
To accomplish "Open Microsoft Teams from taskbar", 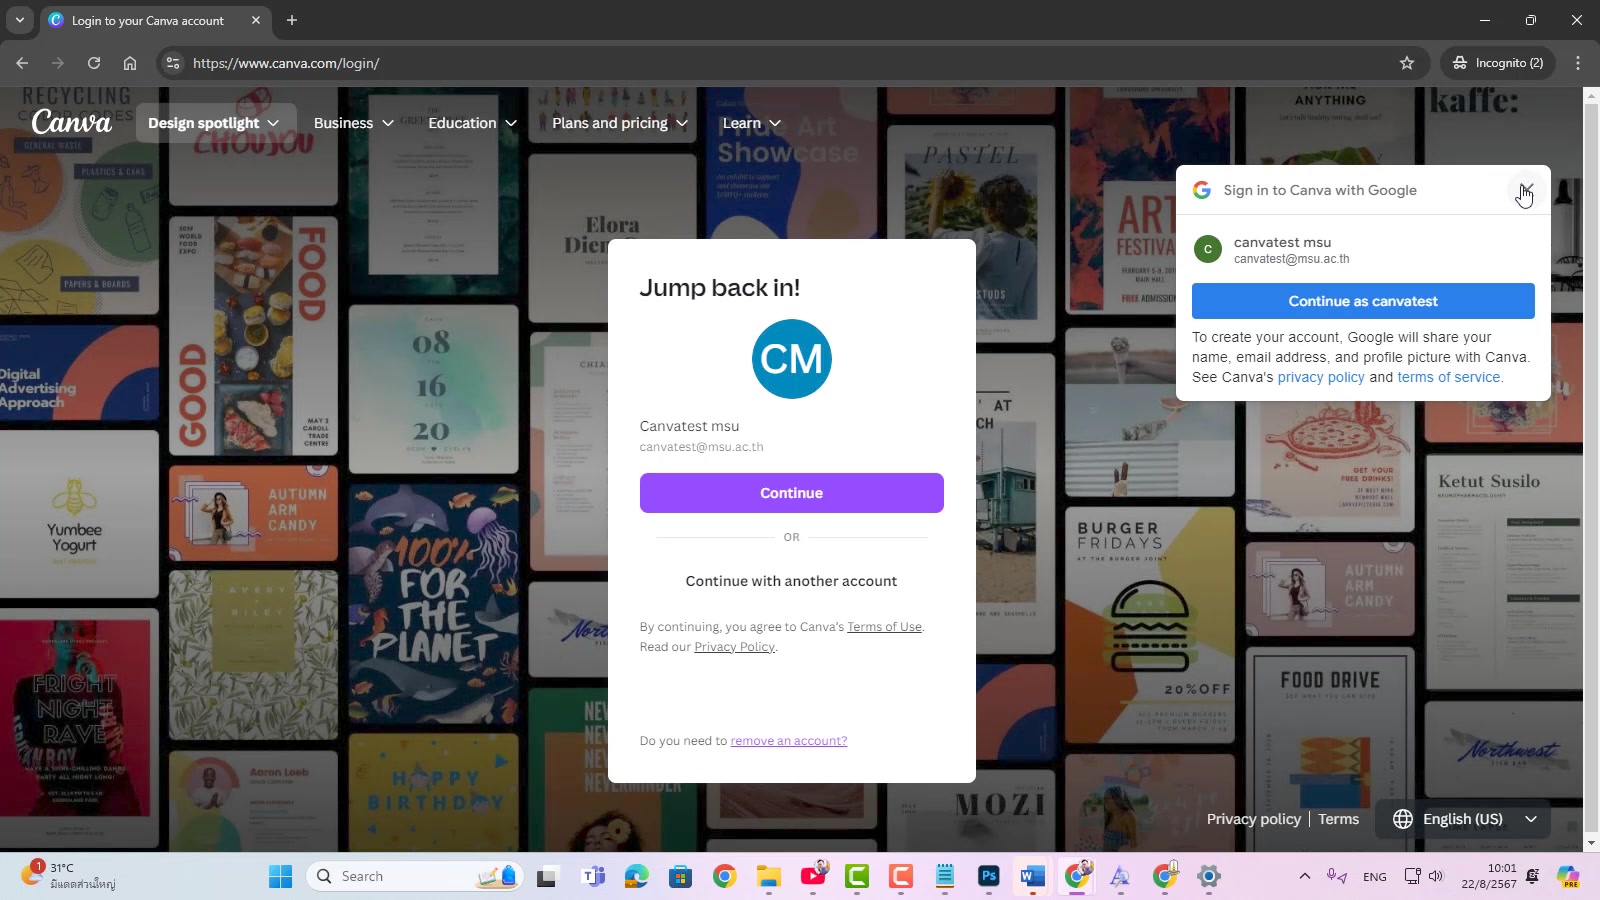I will pos(593,877).
